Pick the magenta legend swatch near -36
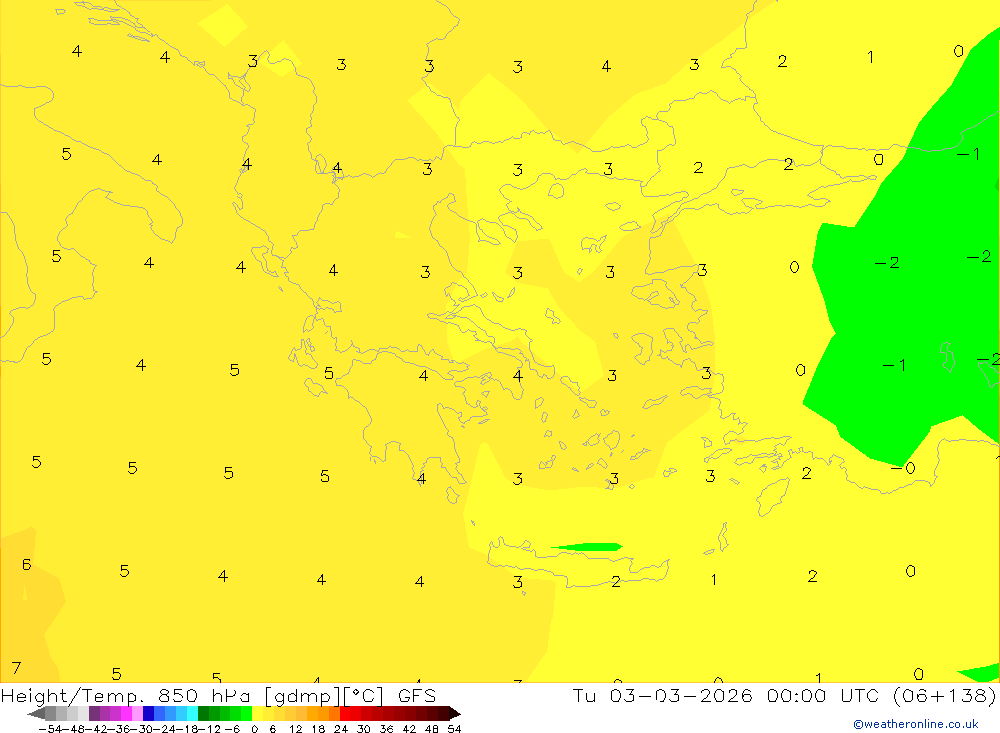The height and width of the screenshot is (733, 1000). (126, 714)
